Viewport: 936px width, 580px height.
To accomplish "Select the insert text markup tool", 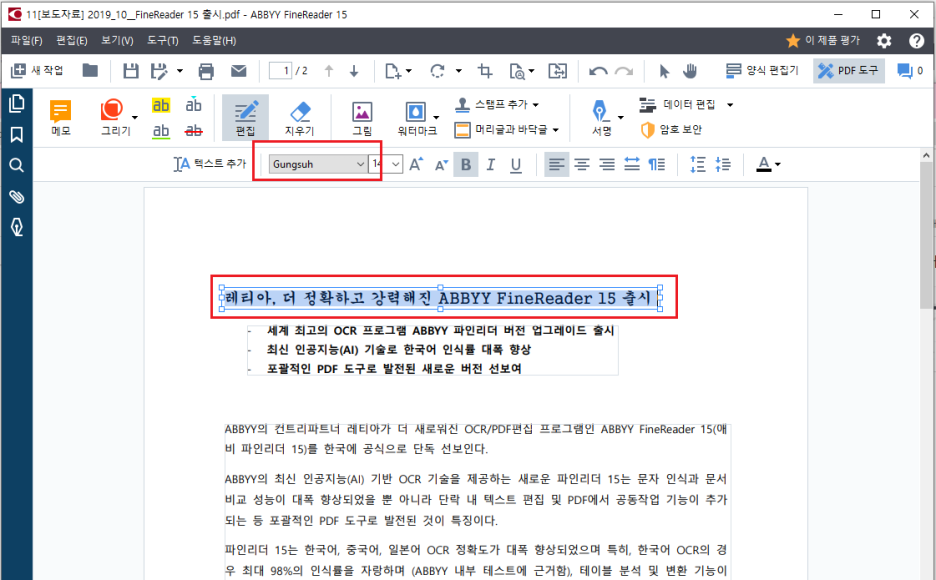I will 193,105.
